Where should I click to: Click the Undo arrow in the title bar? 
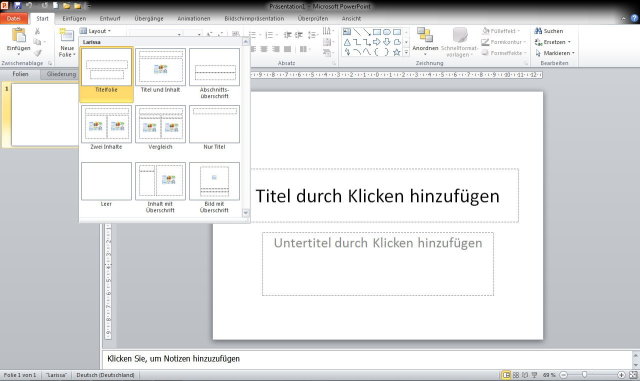click(29, 6)
